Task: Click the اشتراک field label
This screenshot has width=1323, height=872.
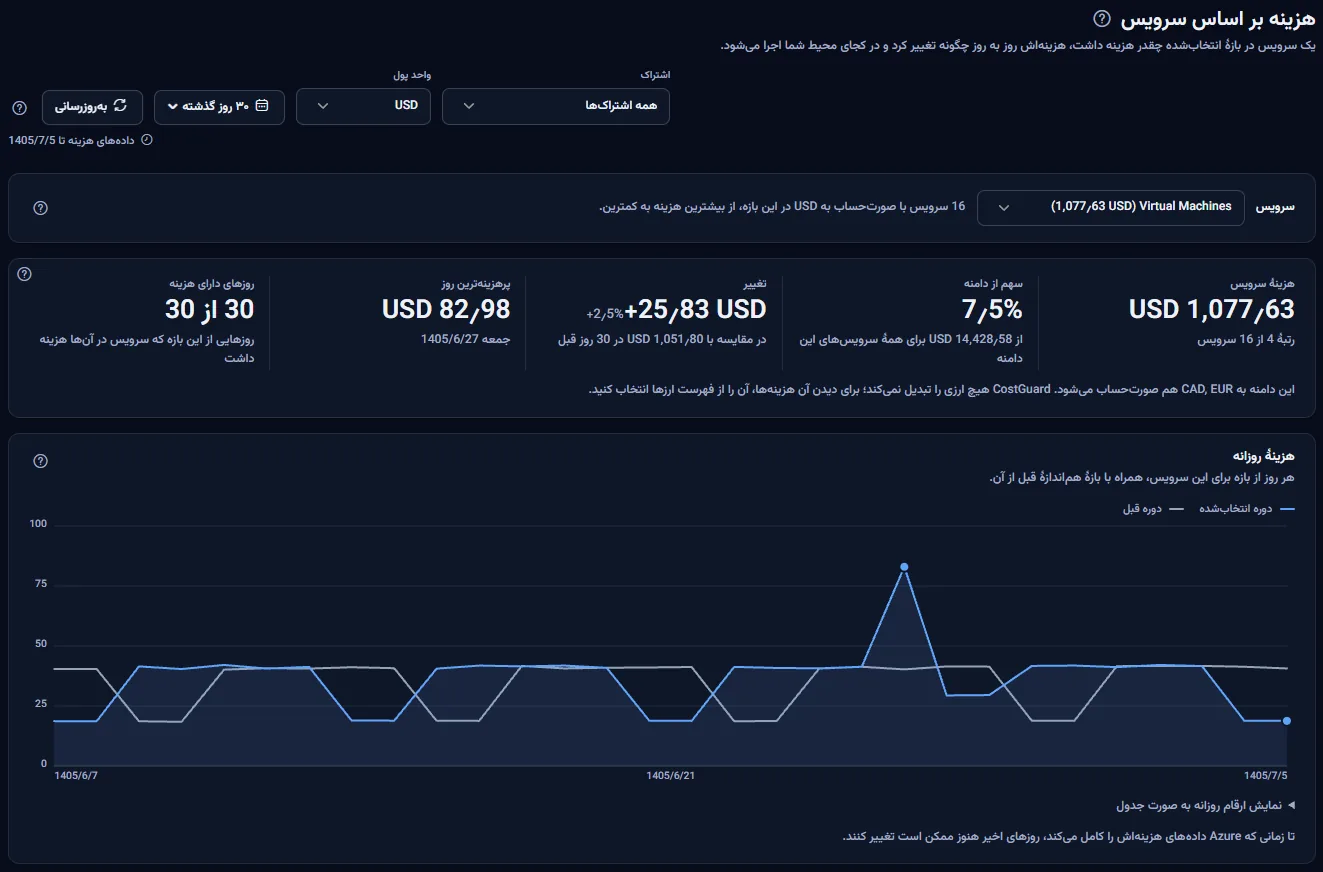Action: pos(655,75)
